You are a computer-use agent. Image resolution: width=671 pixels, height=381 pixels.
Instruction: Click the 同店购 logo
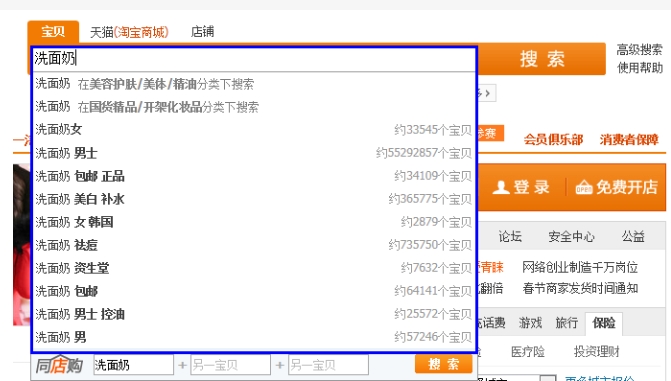[x=59, y=365]
